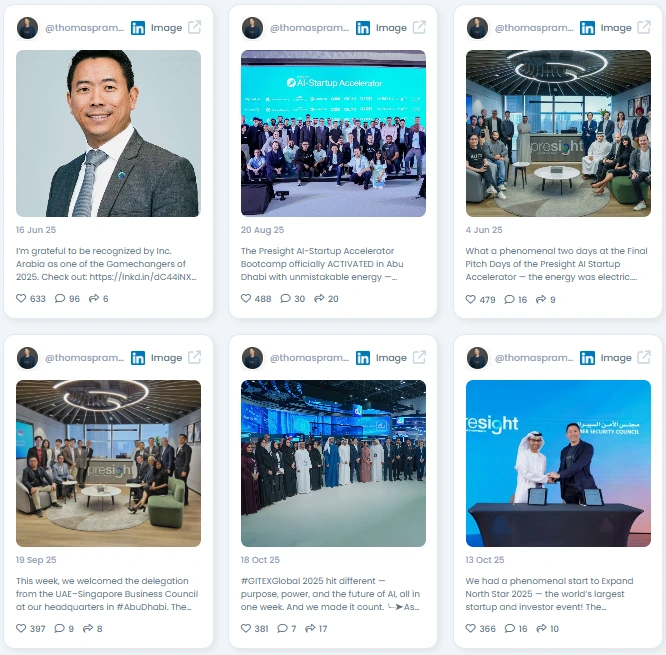Open the GITEX Global group photo
This screenshot has width=666, height=655.
[333, 463]
